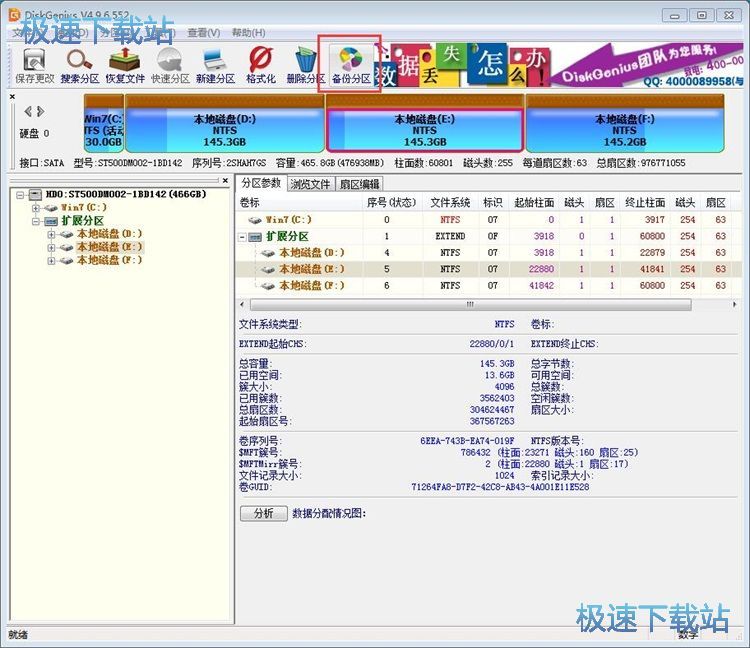Image resolution: width=750 pixels, height=648 pixels.
Task: Click the 文件系统 column header
Action: point(451,203)
